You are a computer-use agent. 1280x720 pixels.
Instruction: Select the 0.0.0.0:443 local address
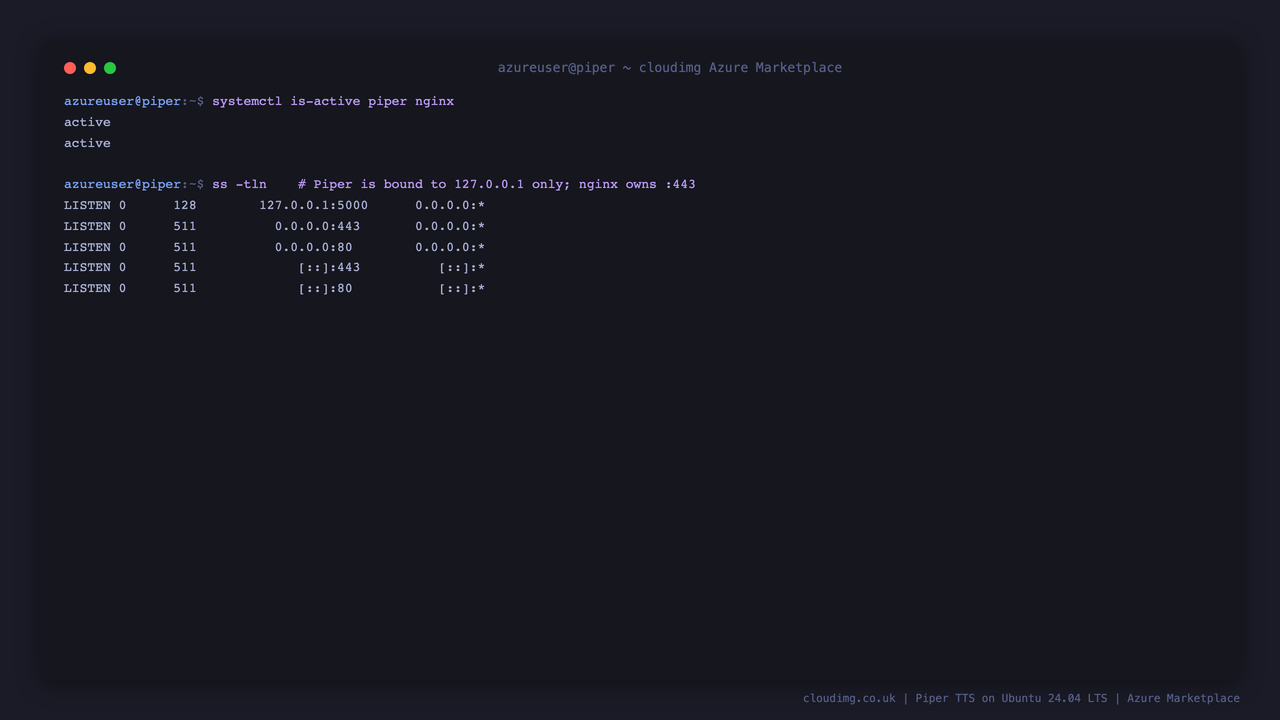click(317, 226)
